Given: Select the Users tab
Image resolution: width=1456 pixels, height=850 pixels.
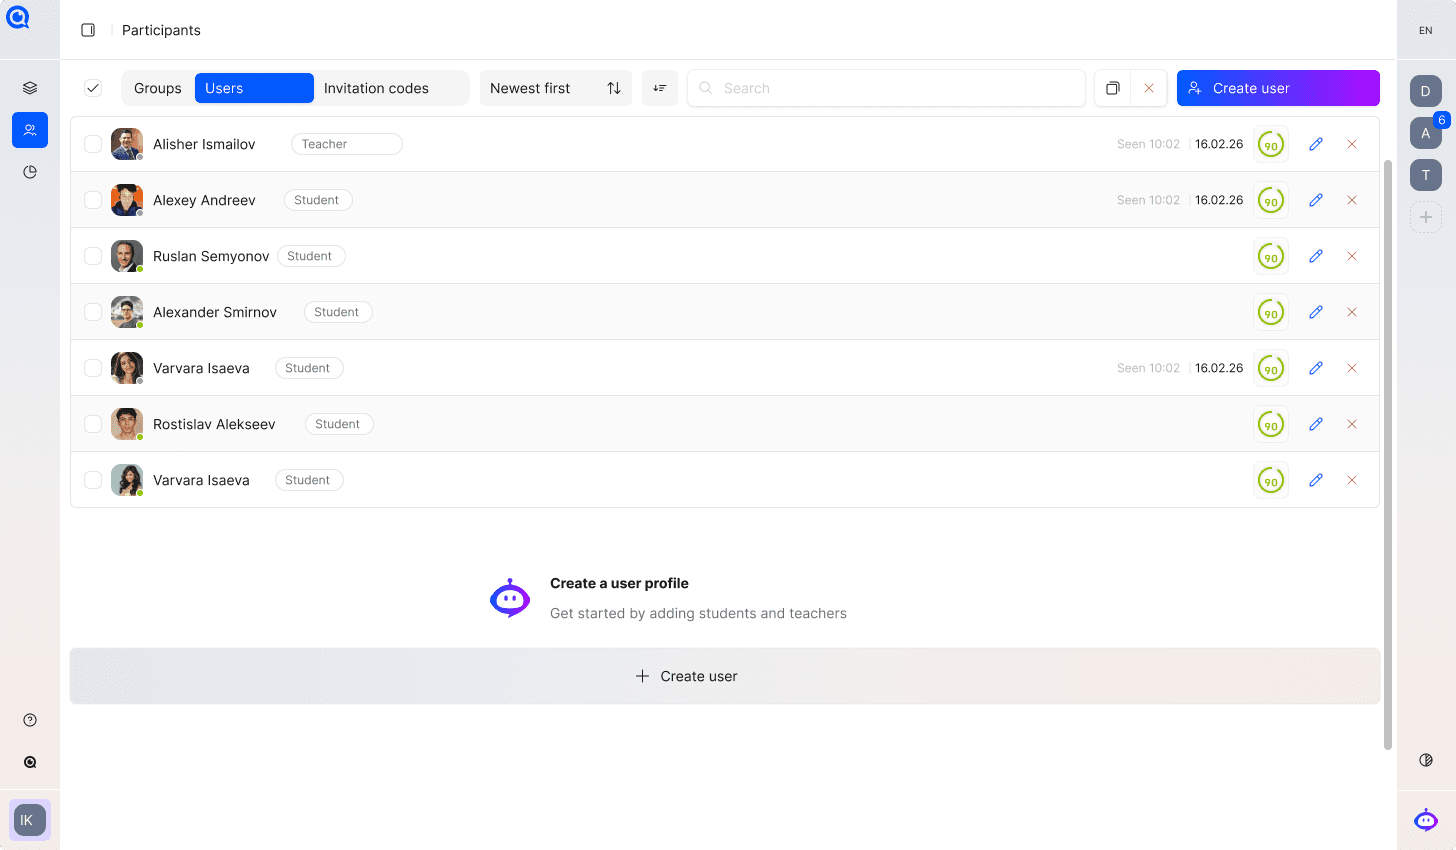Looking at the screenshot, I should click(254, 88).
